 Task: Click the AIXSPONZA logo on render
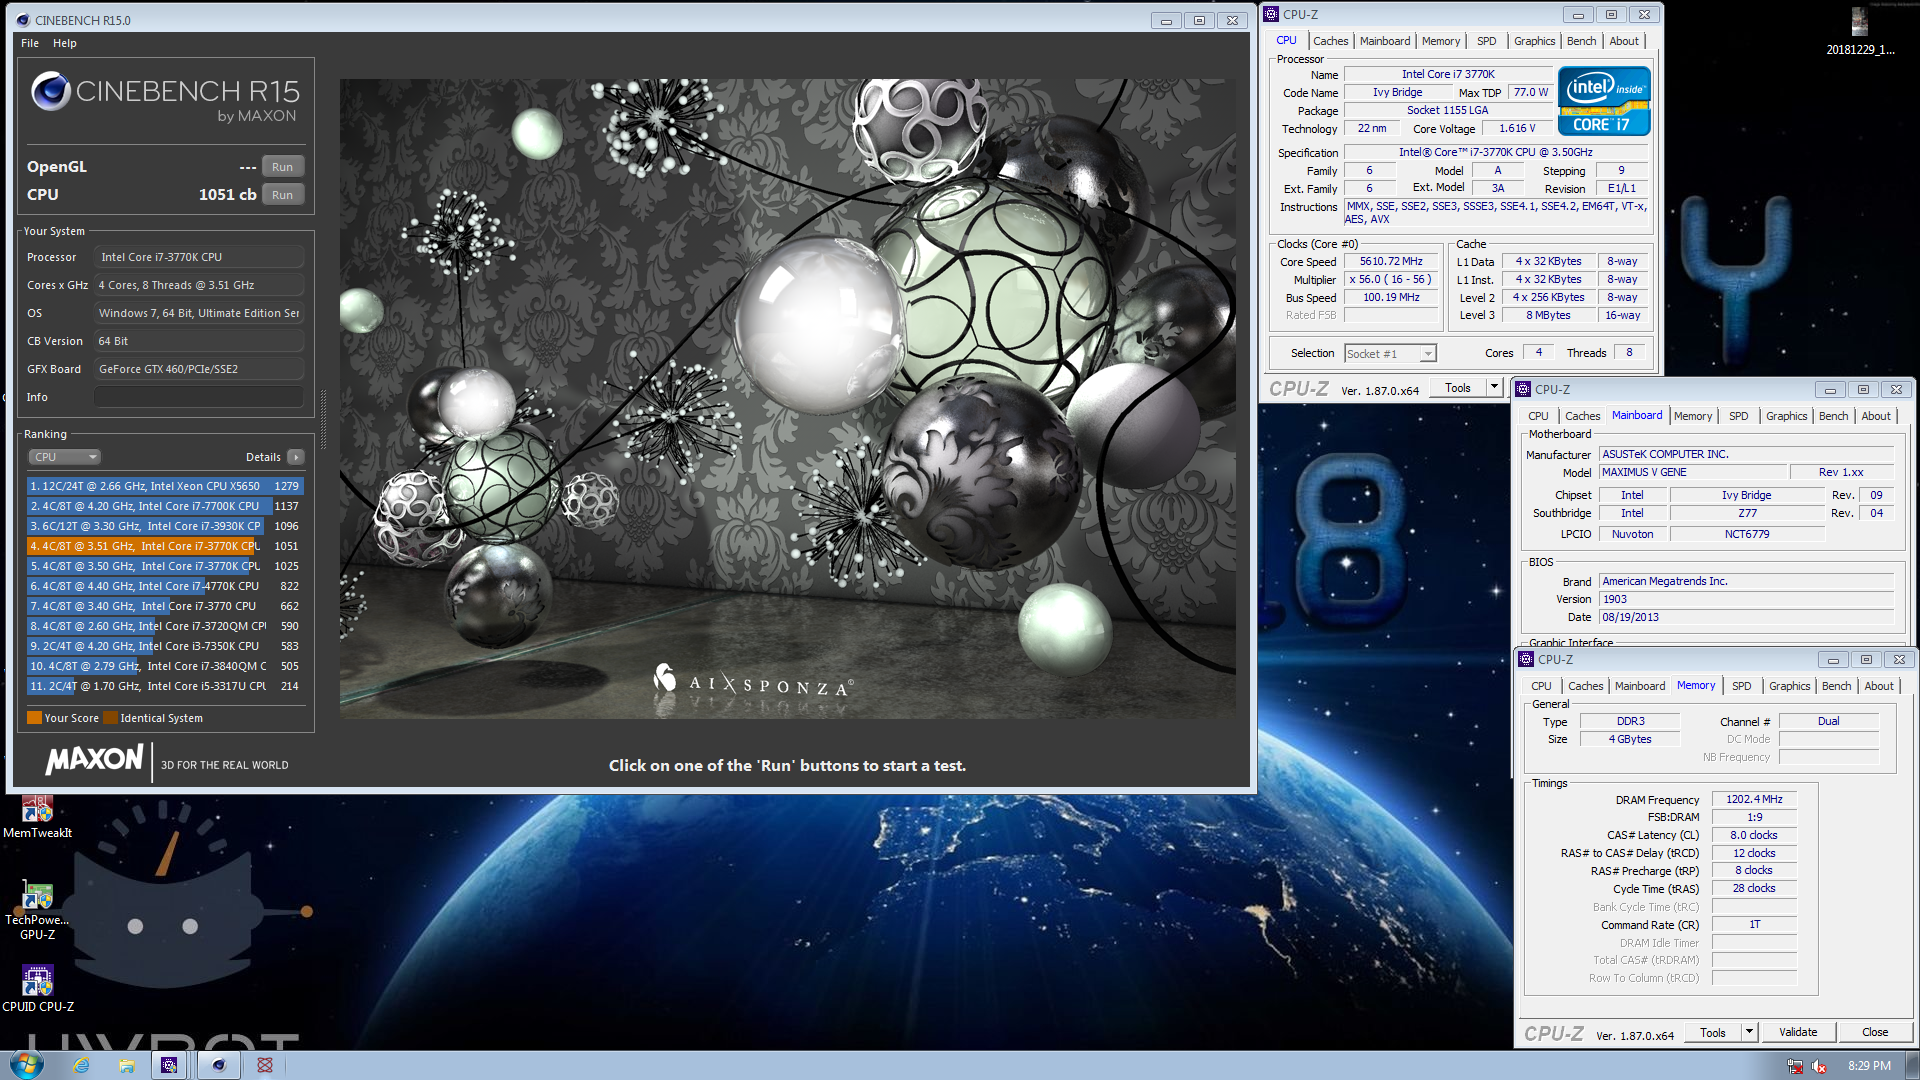752,682
